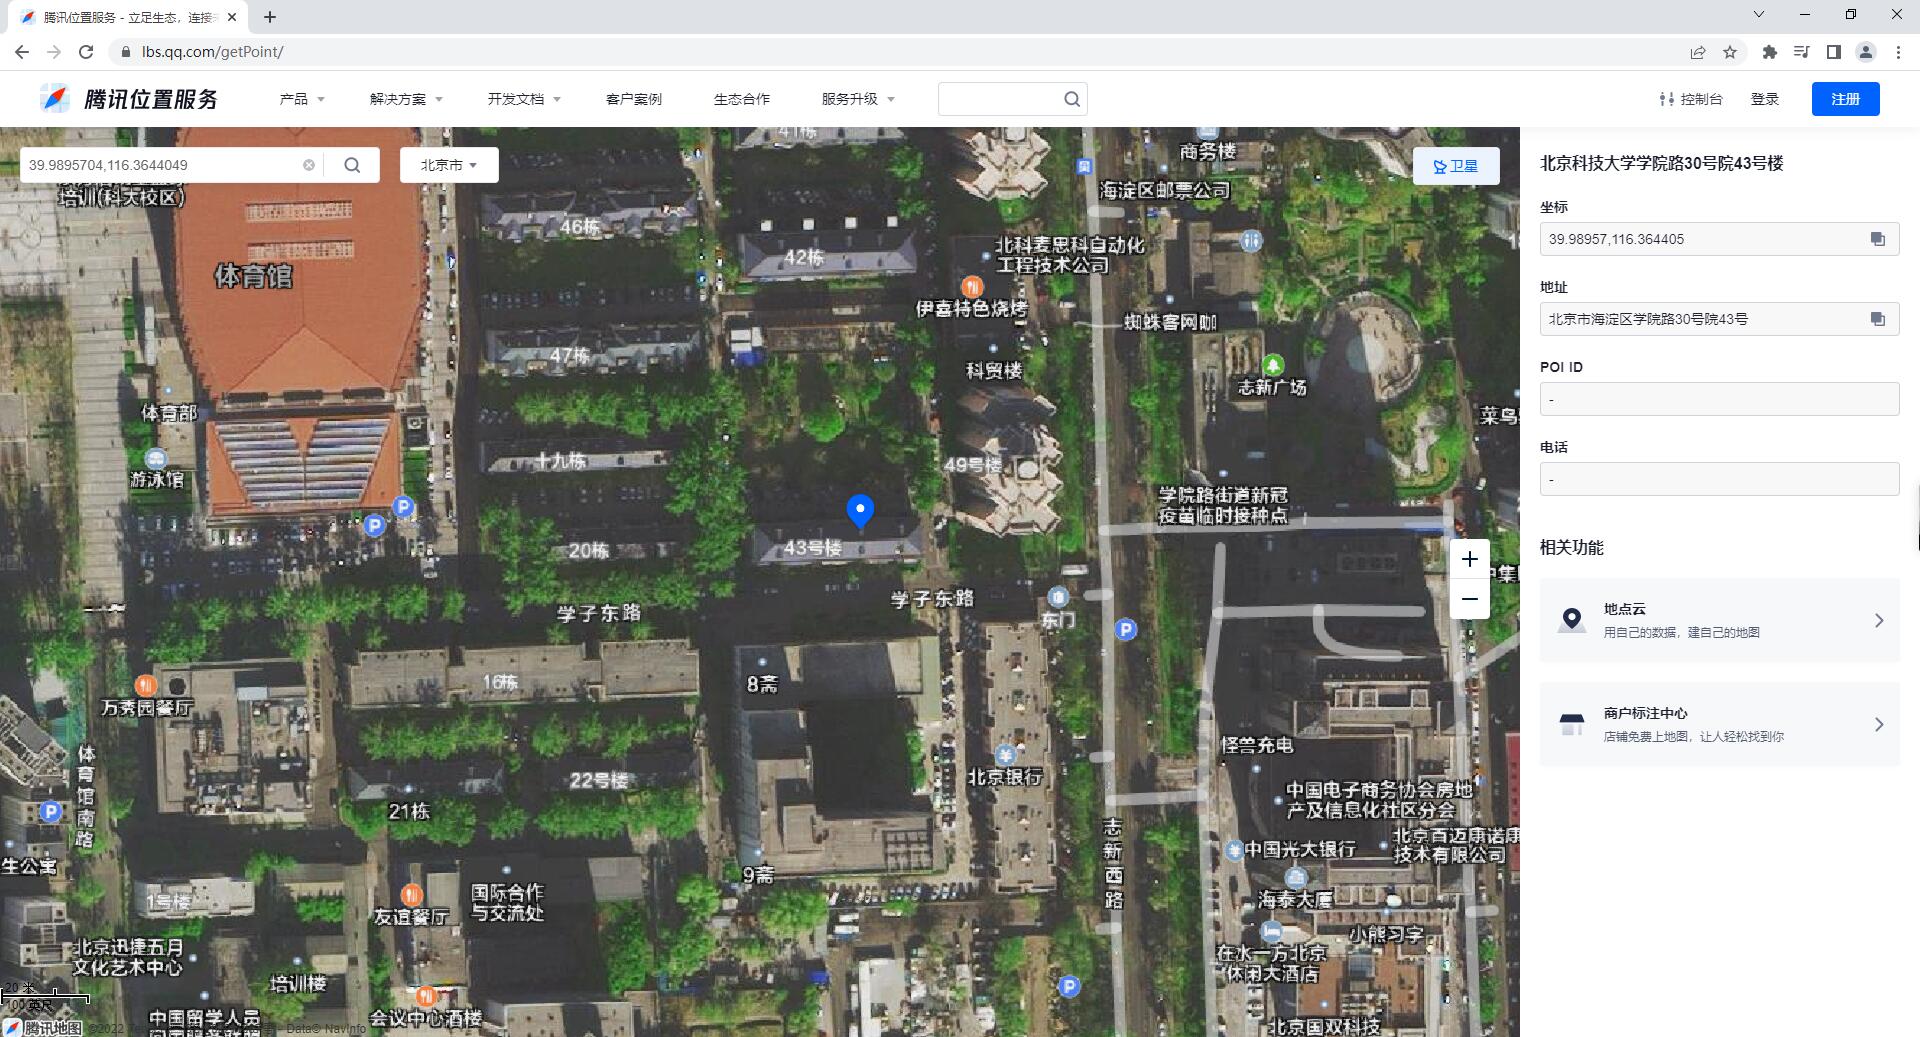Toggle the 卫星 satellite map view
Viewport: 1920px width, 1037px height.
(x=1456, y=166)
